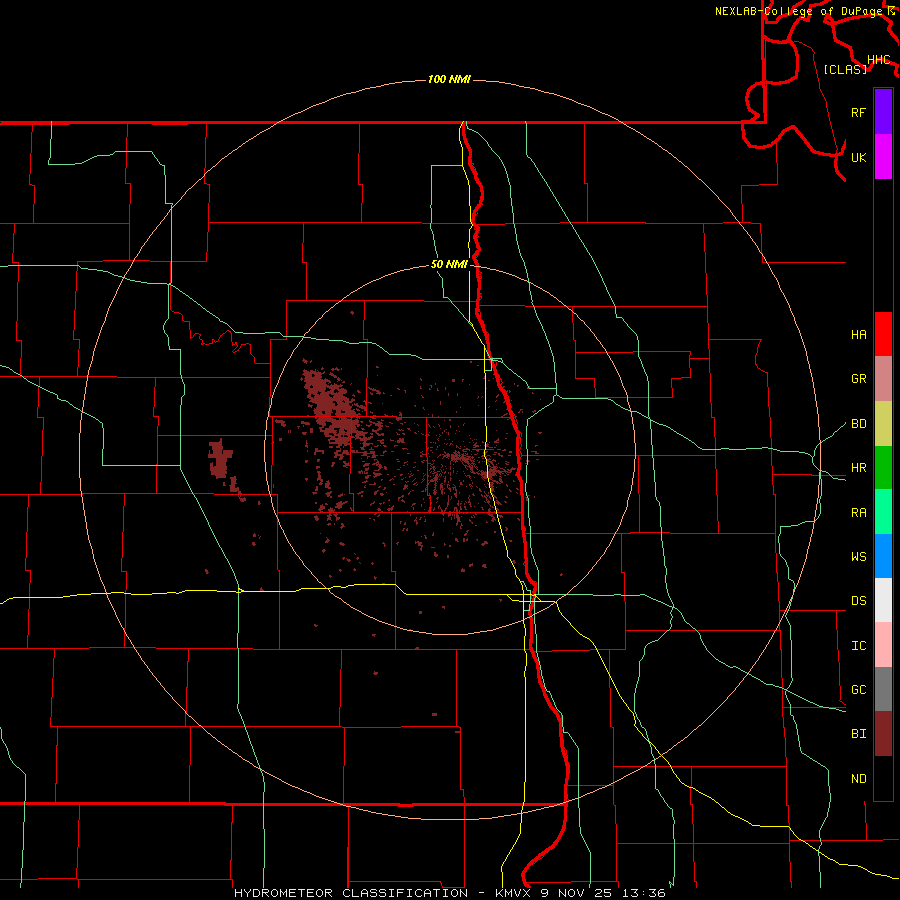900x900 pixels.
Task: Click the BI legend label
Action: [858, 734]
